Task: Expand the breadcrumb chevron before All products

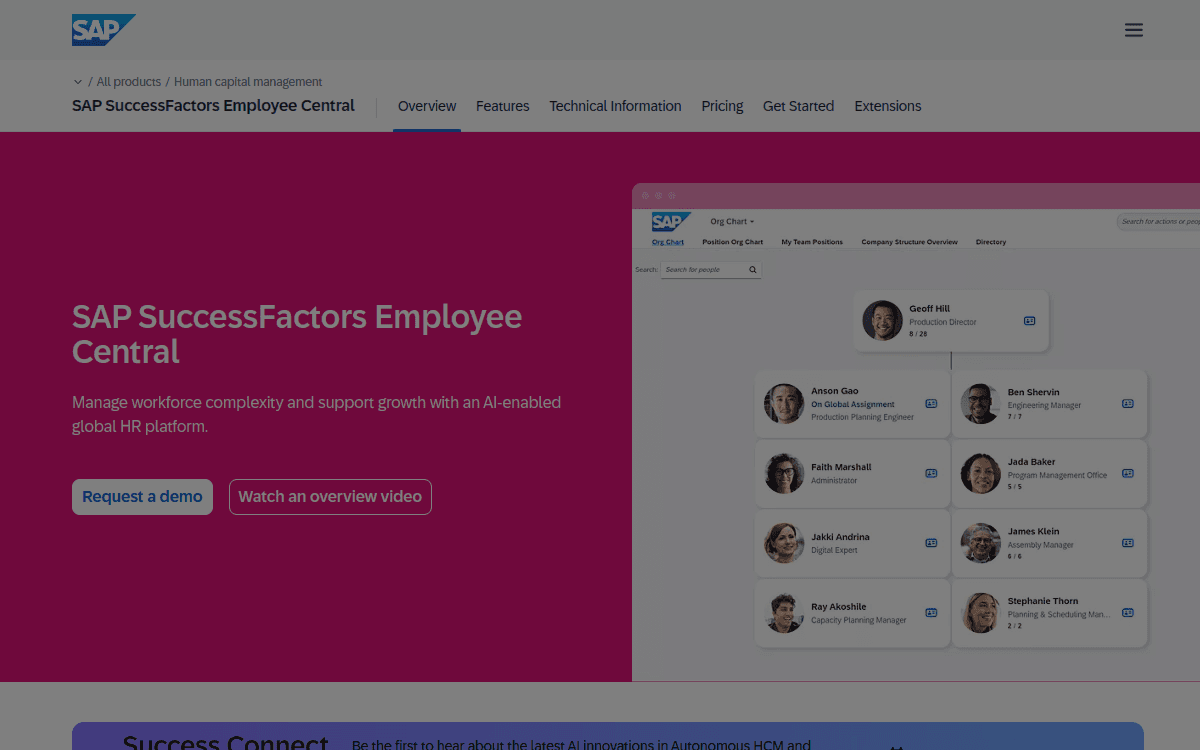Action: 78,82
